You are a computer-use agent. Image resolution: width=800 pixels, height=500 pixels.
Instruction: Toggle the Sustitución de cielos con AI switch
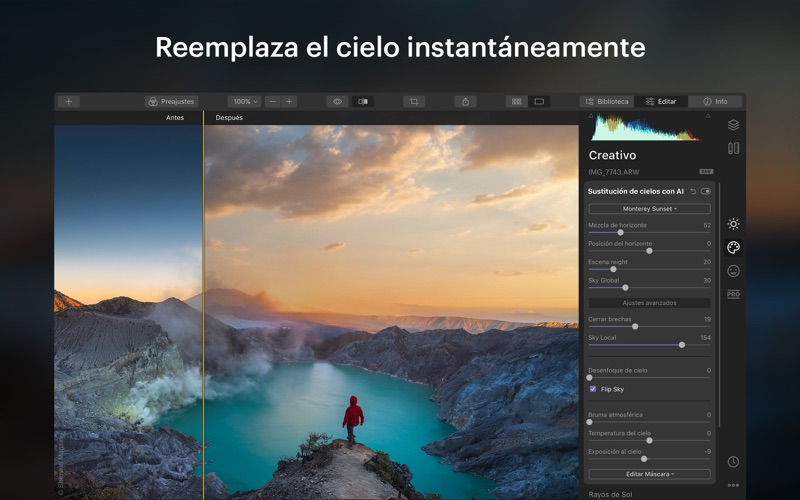point(706,191)
